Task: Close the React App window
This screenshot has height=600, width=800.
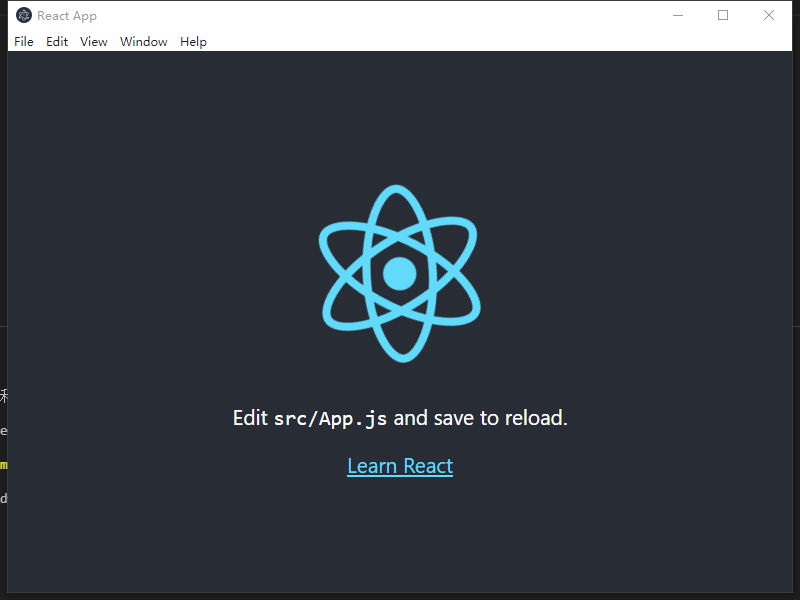Action: click(769, 15)
